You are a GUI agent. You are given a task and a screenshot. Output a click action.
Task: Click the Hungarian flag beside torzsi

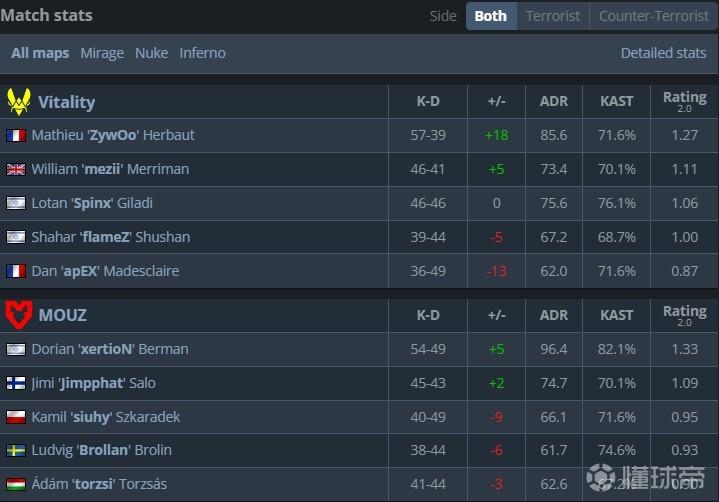[16, 485]
